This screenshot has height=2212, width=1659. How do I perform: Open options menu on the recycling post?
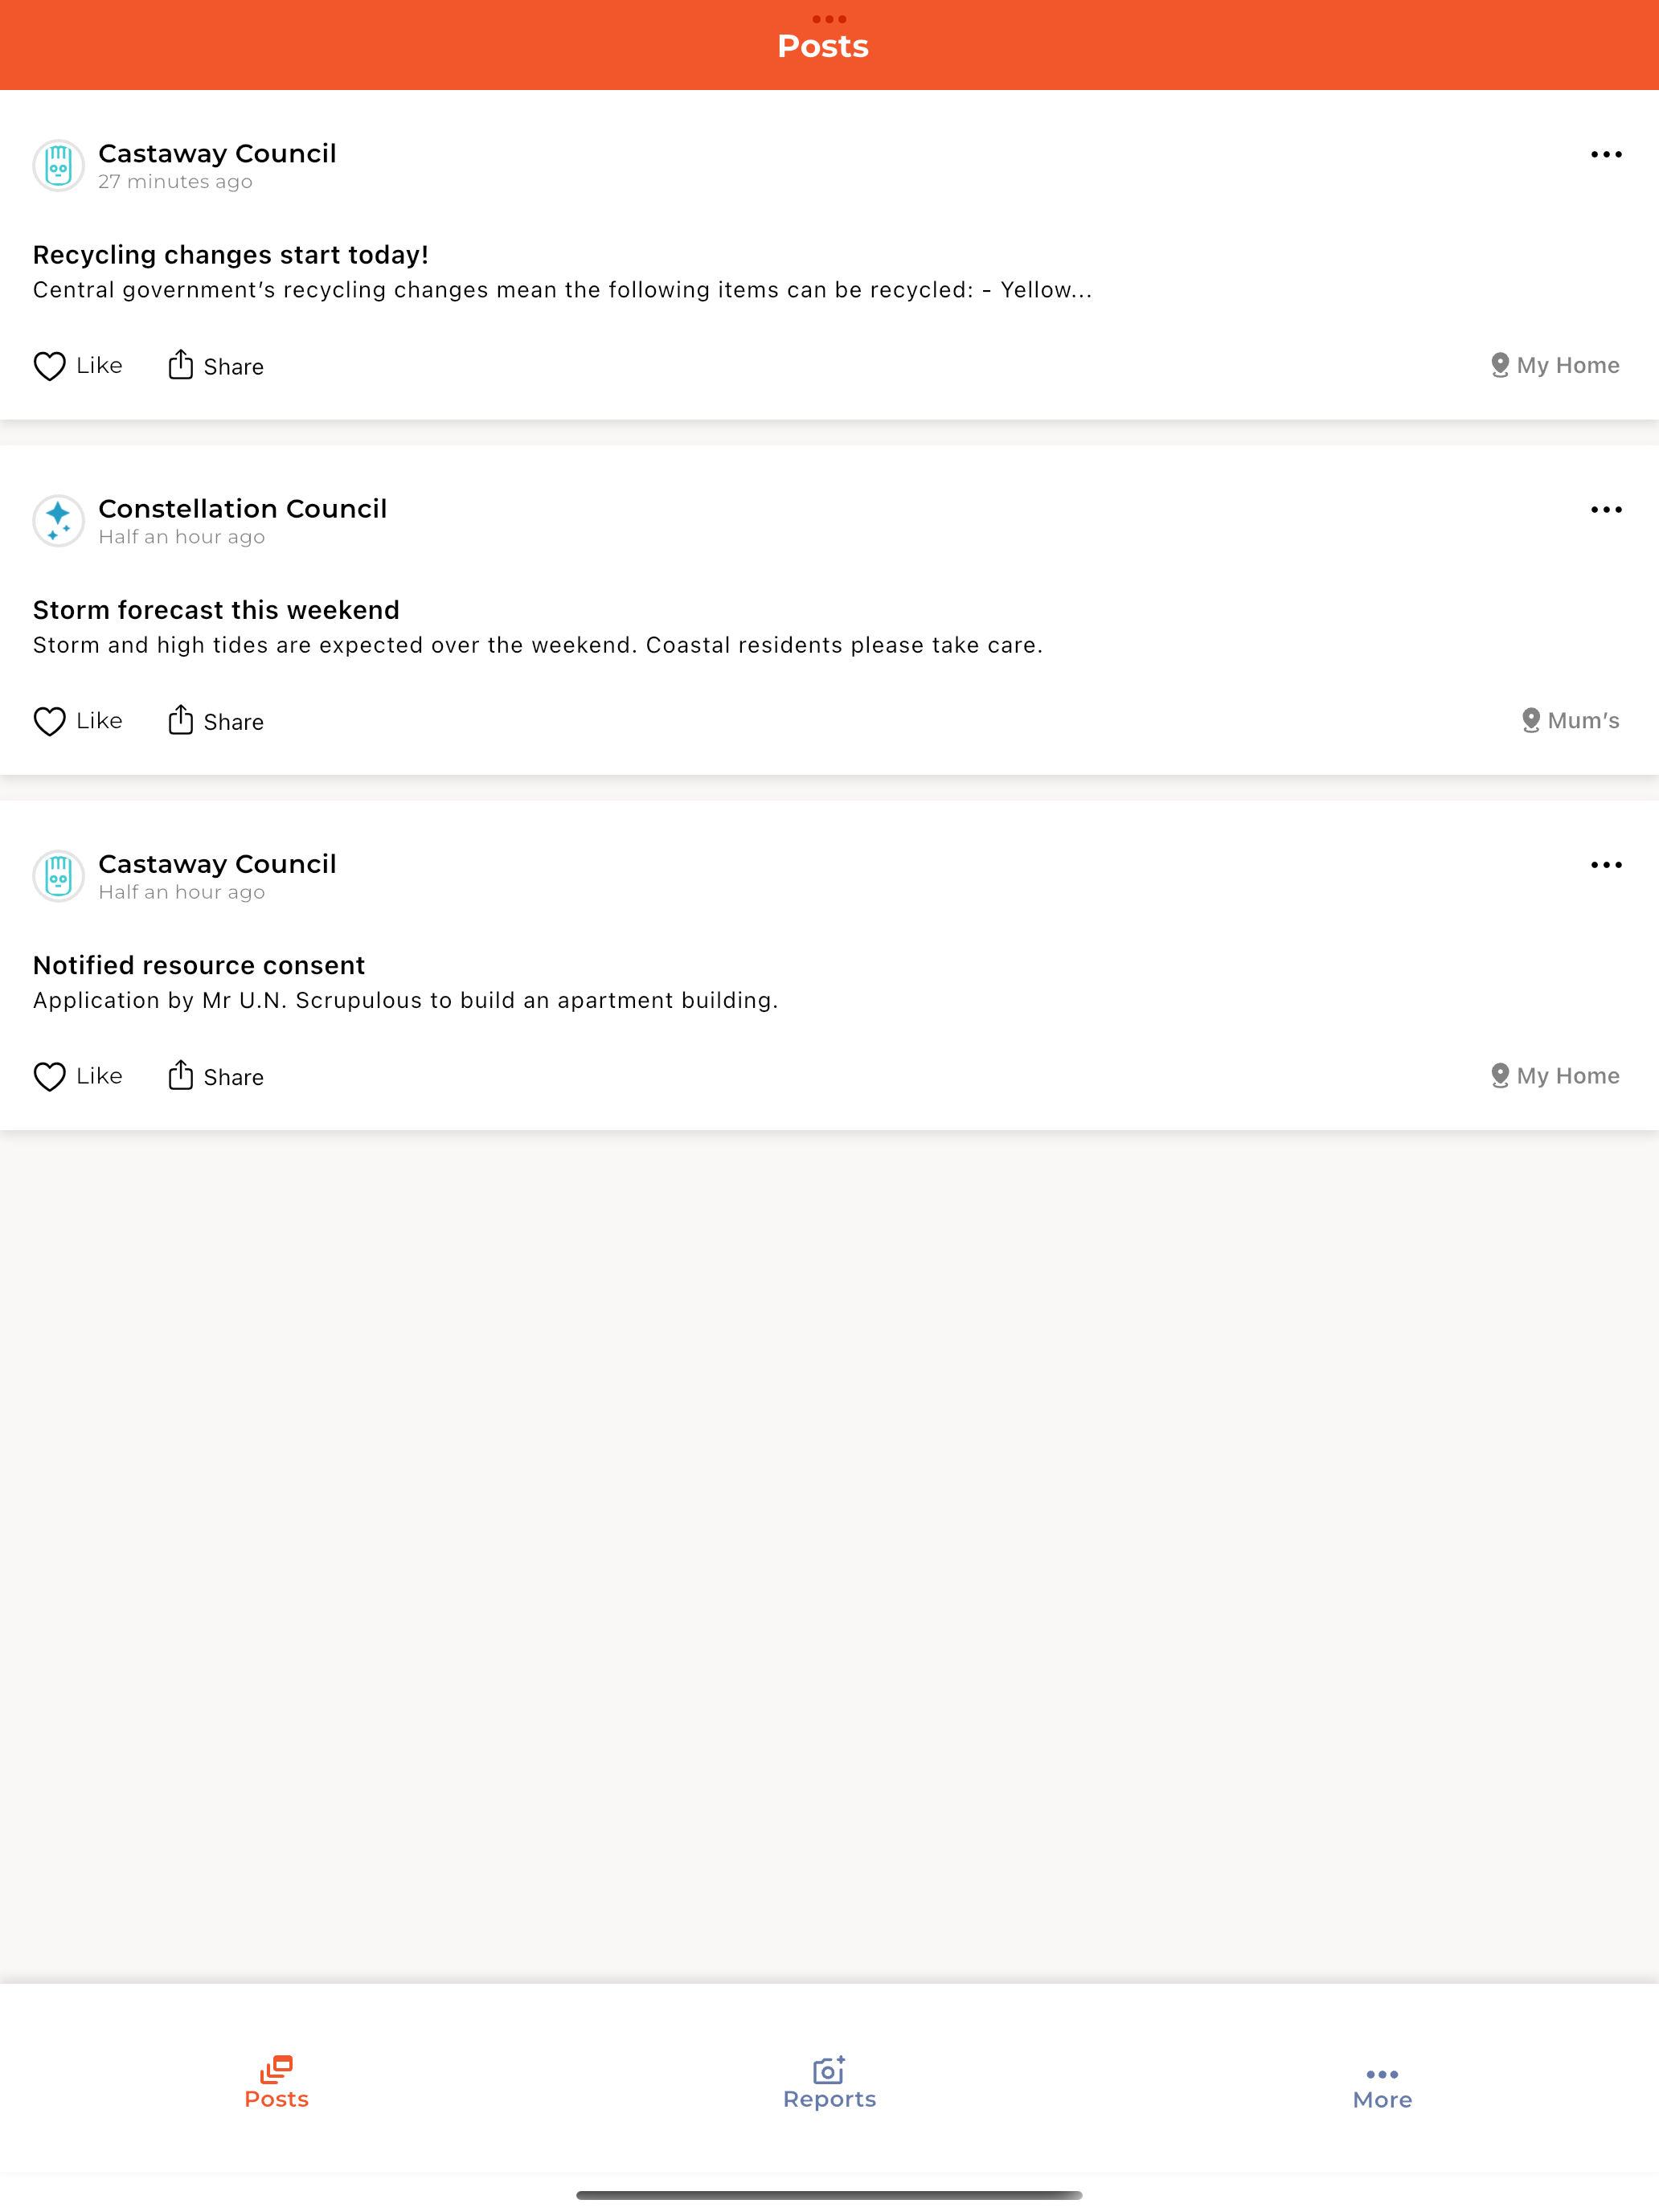1605,154
